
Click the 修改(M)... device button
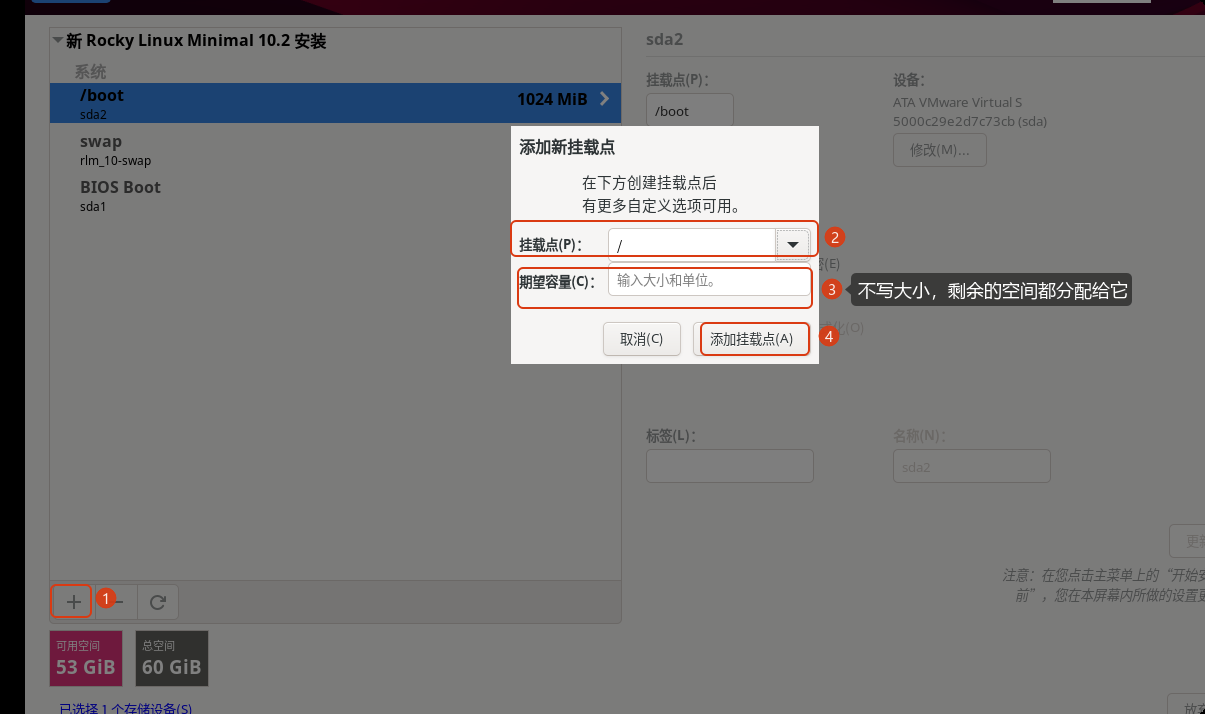tap(940, 150)
